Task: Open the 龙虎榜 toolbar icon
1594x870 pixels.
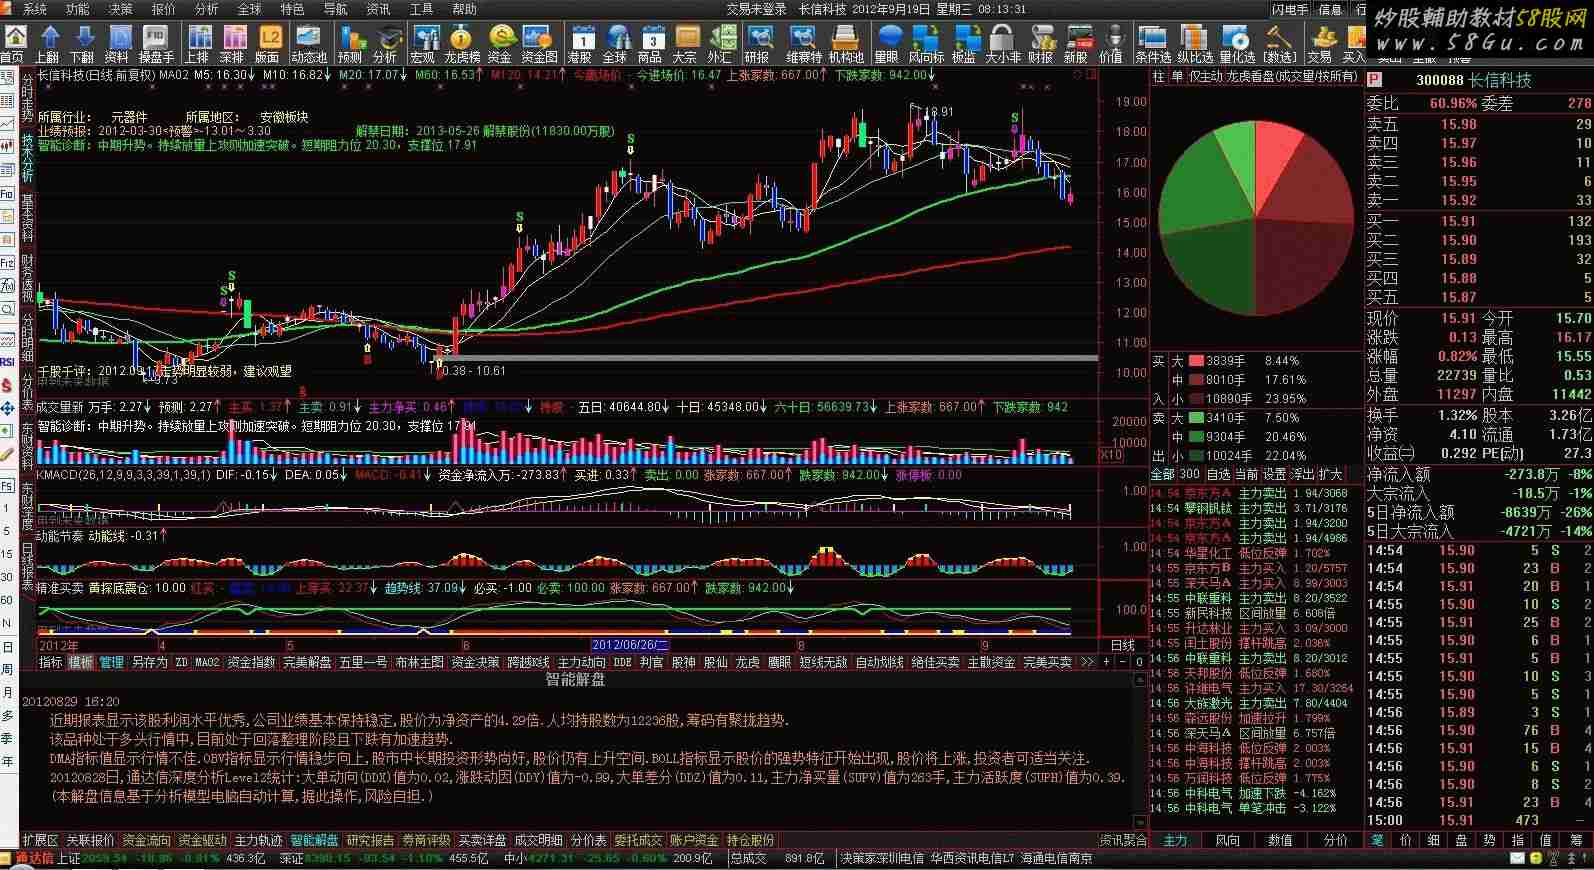Action: click(462, 44)
